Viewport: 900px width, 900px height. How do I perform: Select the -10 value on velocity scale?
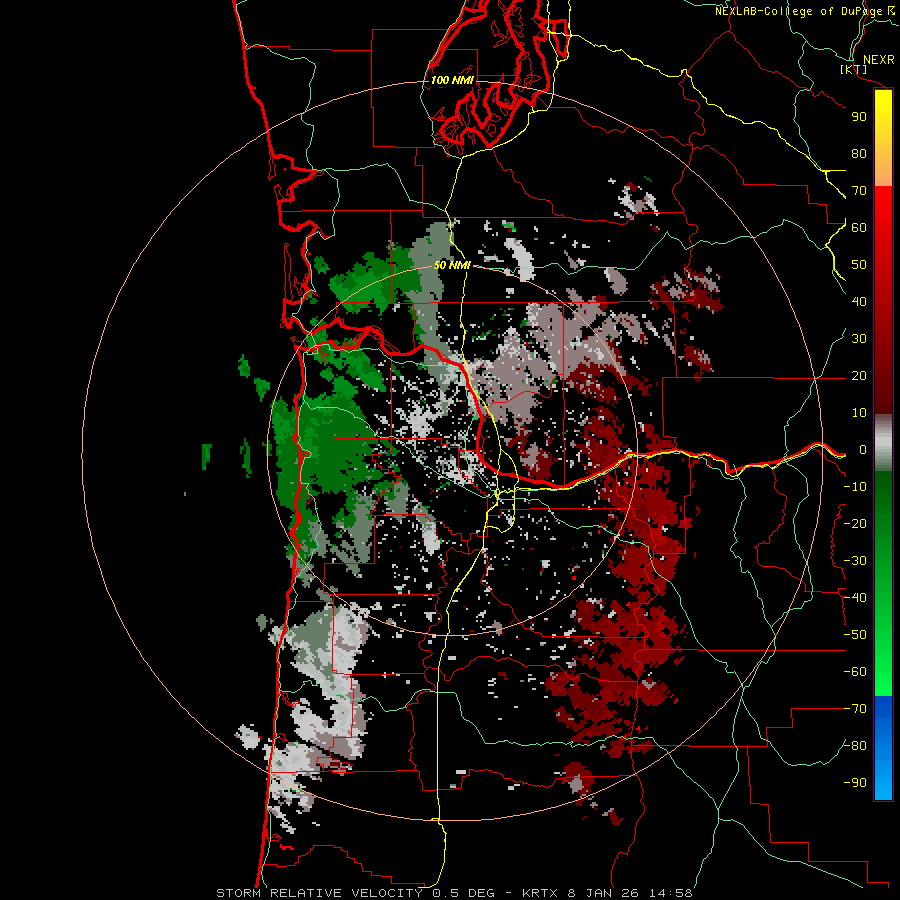pyautogui.click(x=855, y=487)
